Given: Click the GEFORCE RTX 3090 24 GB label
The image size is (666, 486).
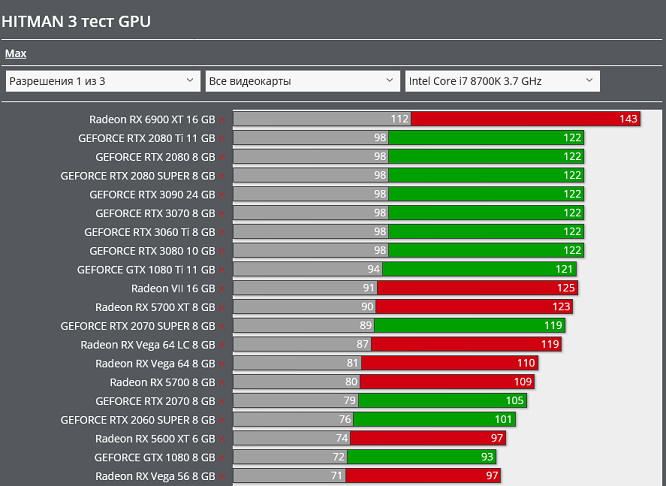Looking at the screenshot, I should (152, 195).
